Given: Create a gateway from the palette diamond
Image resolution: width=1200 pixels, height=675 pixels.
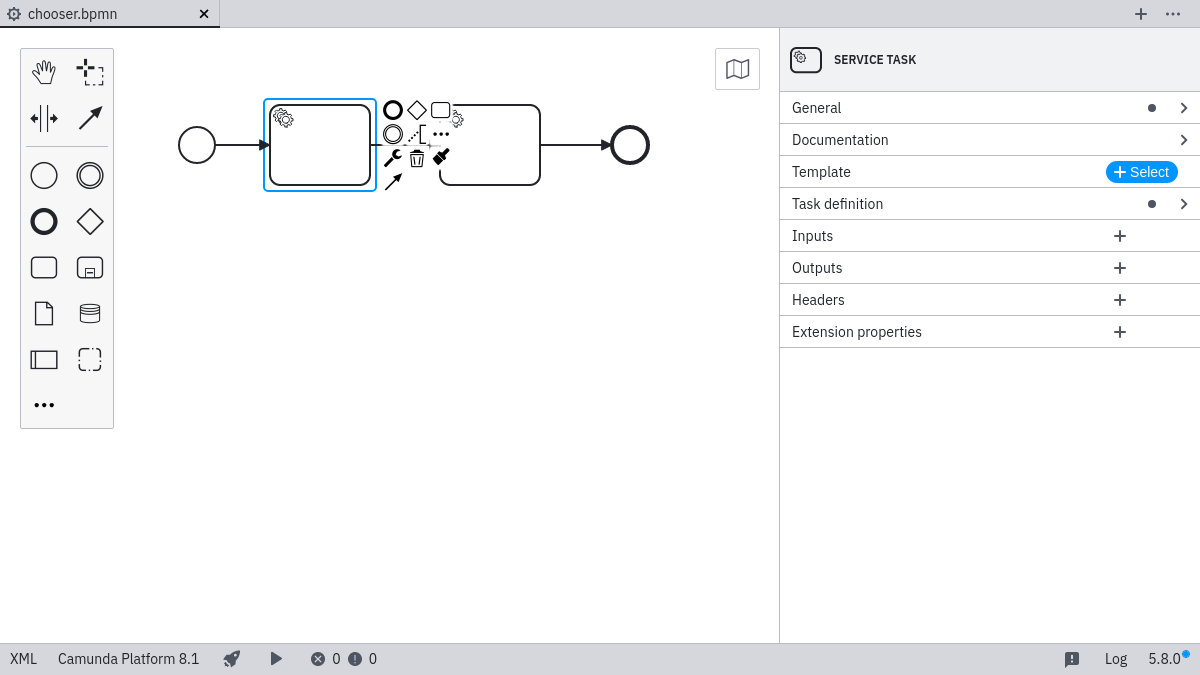Looking at the screenshot, I should pos(90,222).
